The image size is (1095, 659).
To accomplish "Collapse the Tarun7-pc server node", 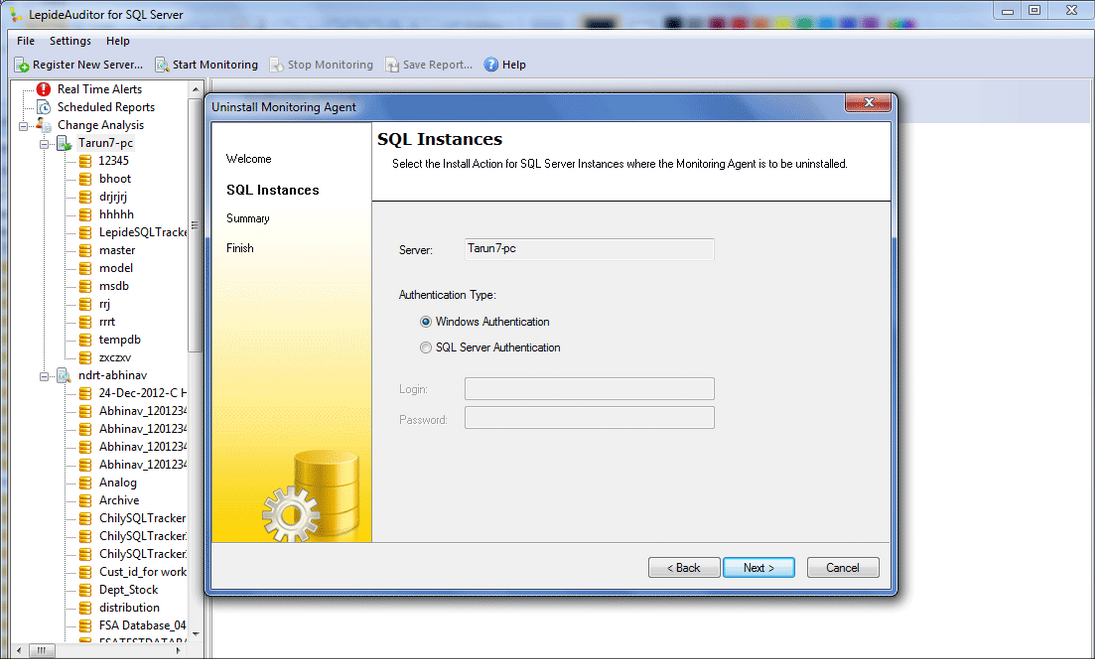I will (x=44, y=145).
